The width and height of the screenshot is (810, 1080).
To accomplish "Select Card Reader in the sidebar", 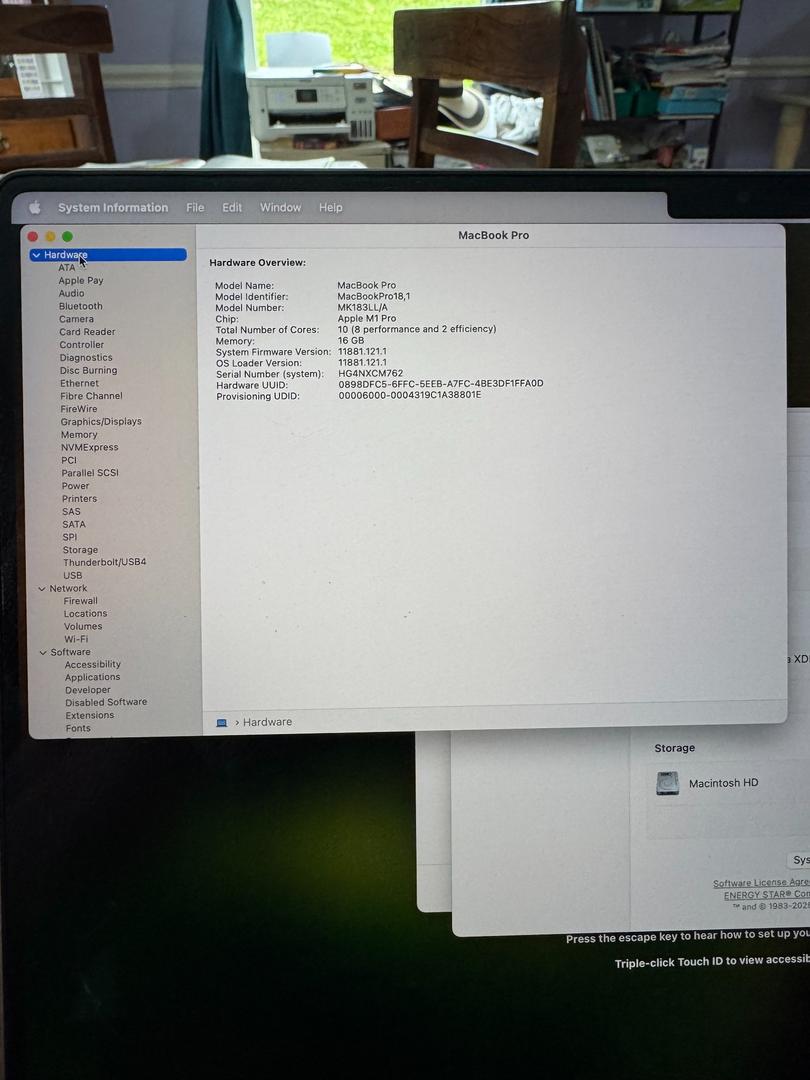I will [x=87, y=331].
